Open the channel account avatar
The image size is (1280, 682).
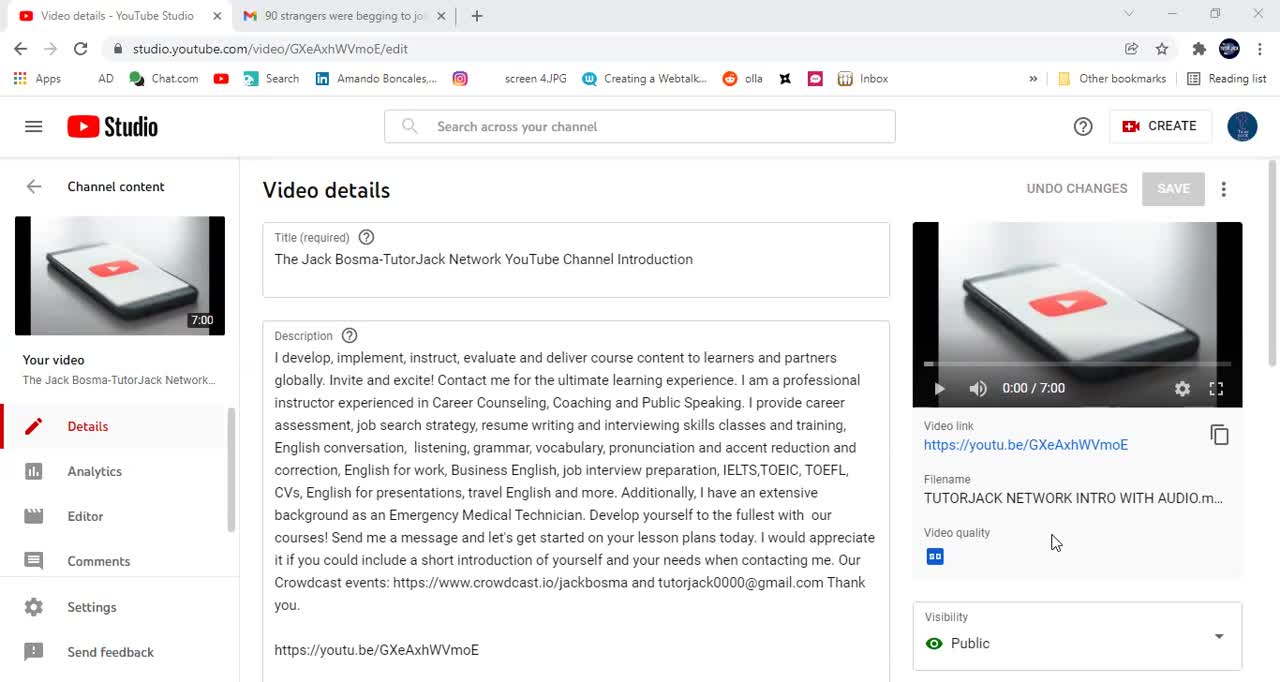[x=1242, y=126]
